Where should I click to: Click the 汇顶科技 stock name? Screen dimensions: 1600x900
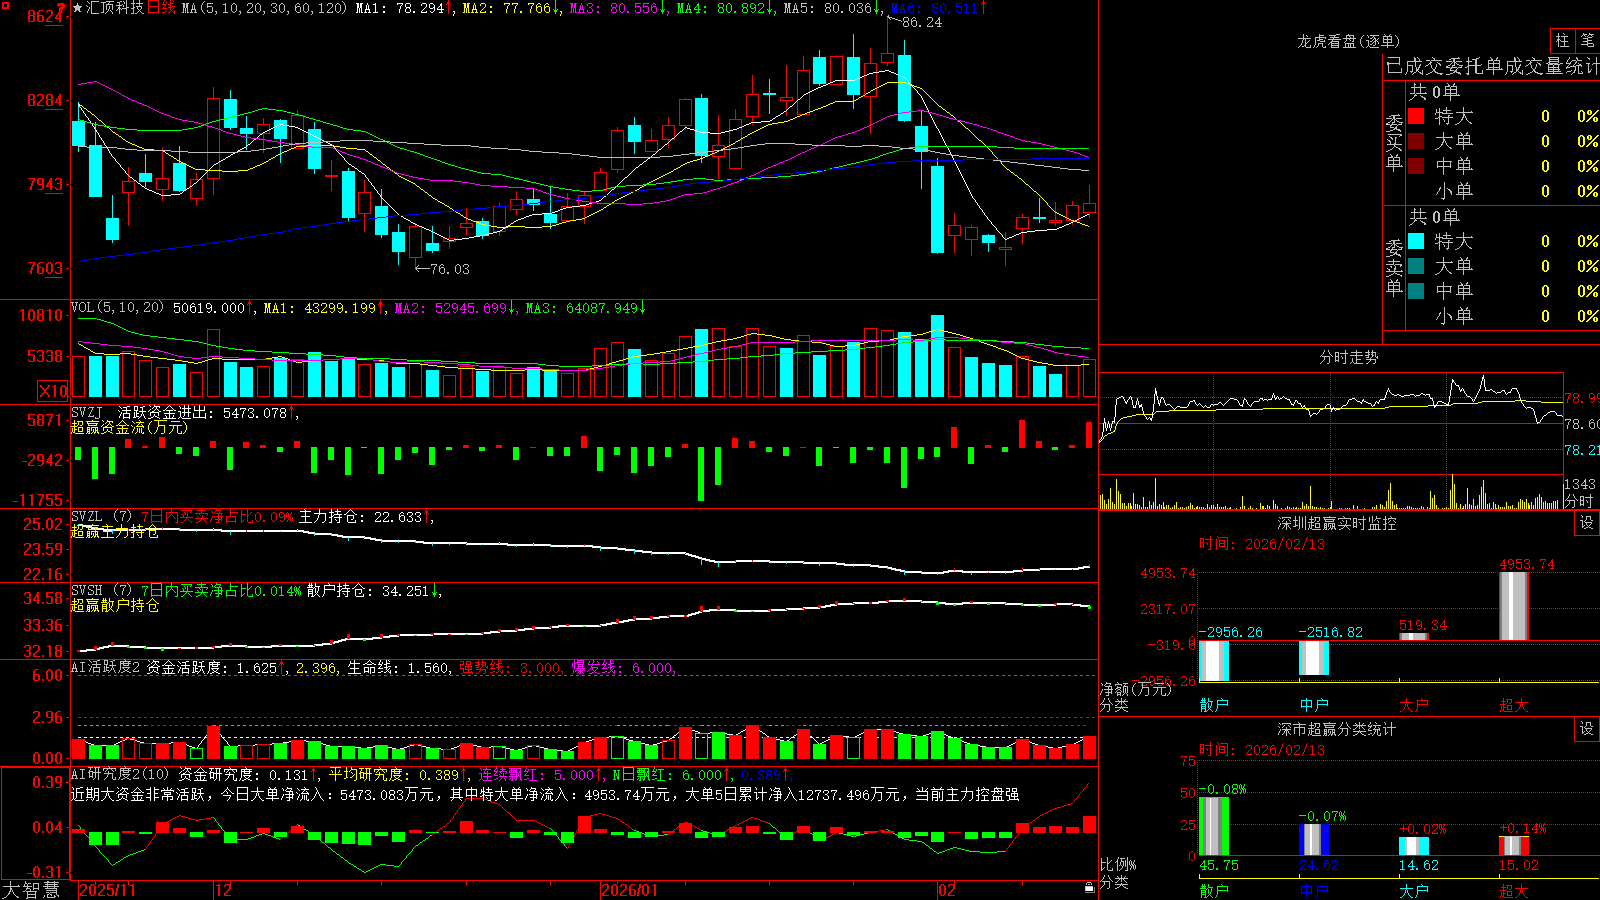coord(115,8)
